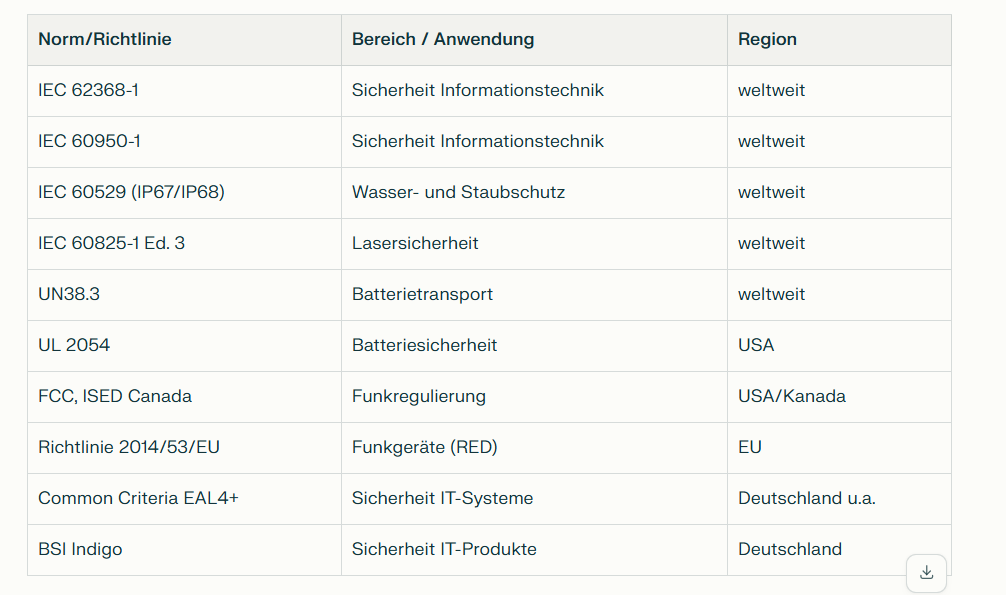
Task: Select the UN38.3 cell
Action: point(69,294)
